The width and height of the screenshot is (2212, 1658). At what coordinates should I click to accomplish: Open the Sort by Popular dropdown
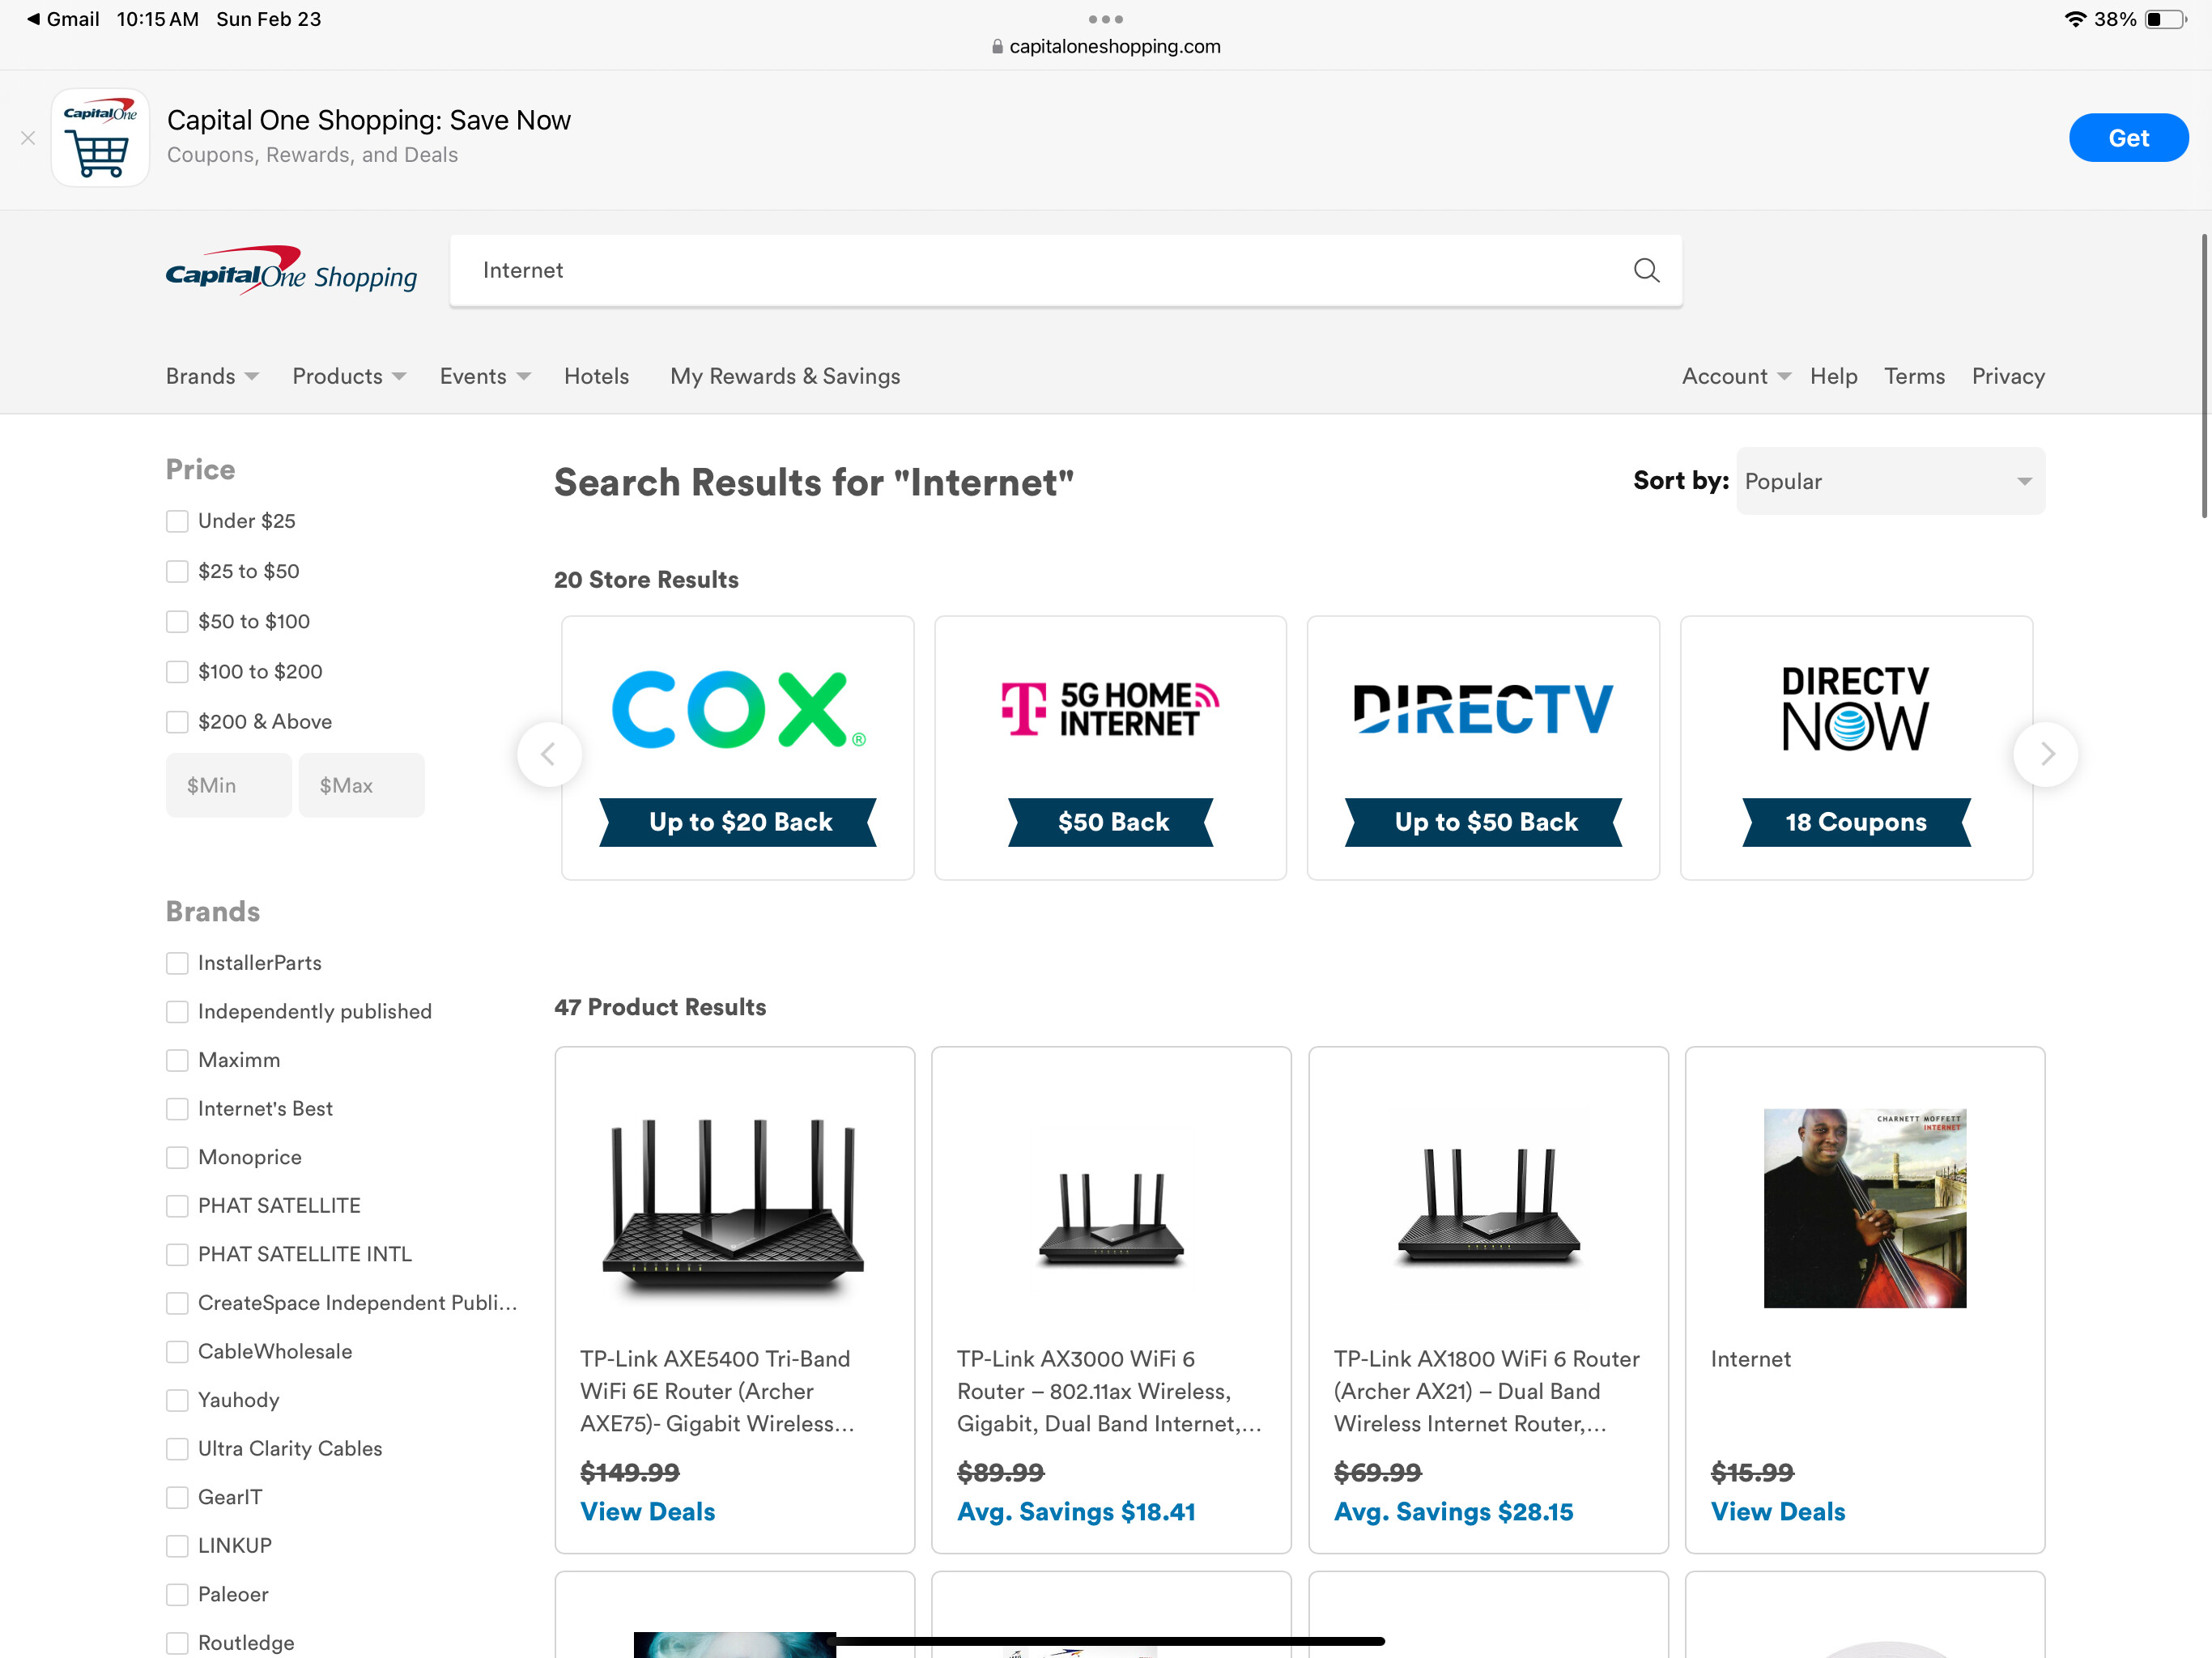(x=1890, y=481)
